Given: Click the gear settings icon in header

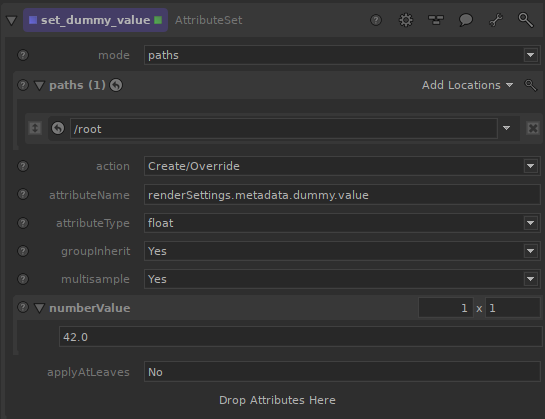Looking at the screenshot, I should [406, 20].
